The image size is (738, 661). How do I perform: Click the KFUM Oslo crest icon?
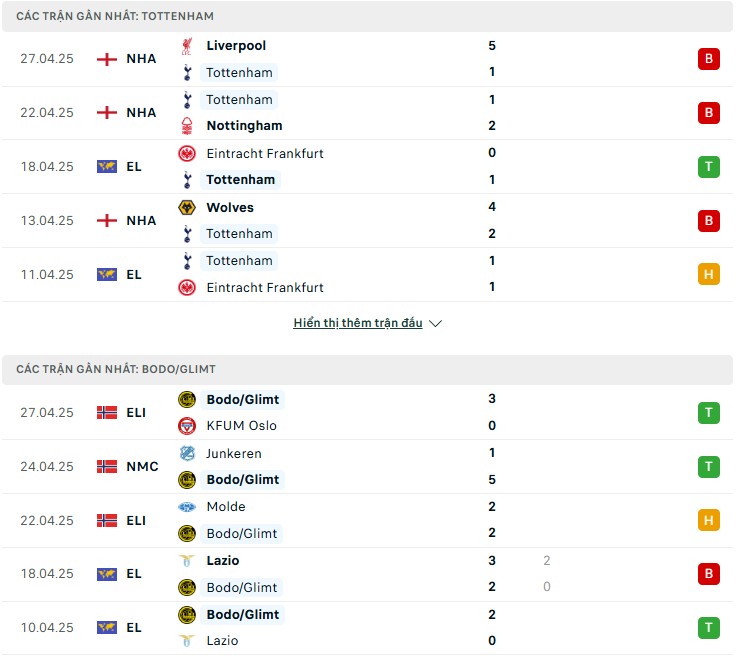tap(187, 426)
